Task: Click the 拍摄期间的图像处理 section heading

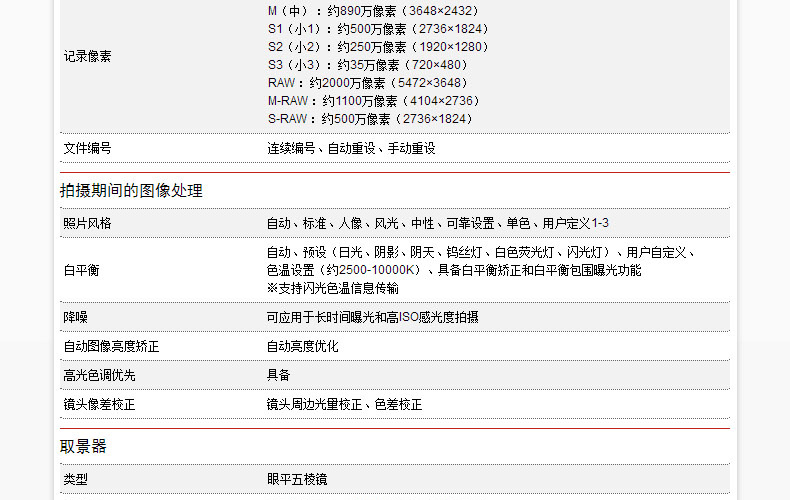Action: tap(131, 191)
